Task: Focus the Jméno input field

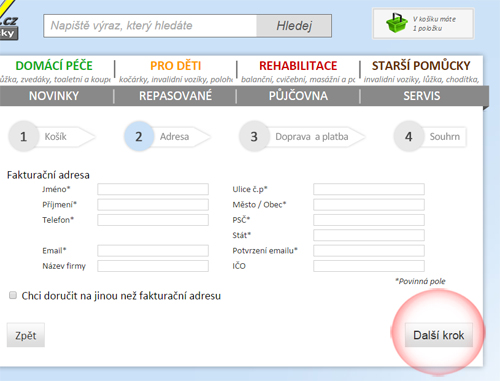Action: click(153, 189)
